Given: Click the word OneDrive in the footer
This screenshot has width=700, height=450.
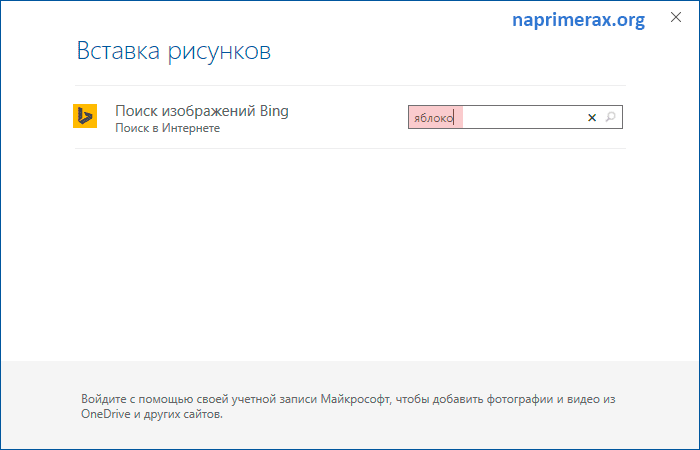Looking at the screenshot, I should pos(105,414).
